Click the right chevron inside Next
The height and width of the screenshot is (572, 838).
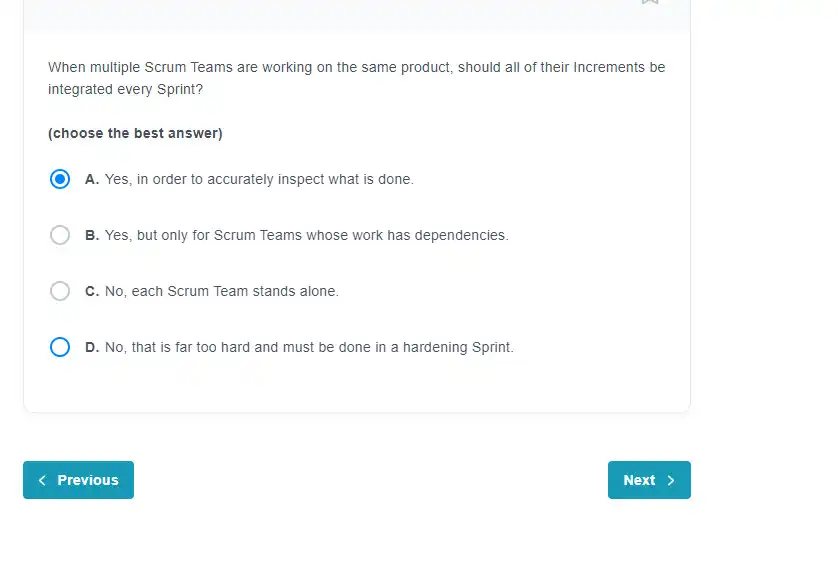coord(671,480)
